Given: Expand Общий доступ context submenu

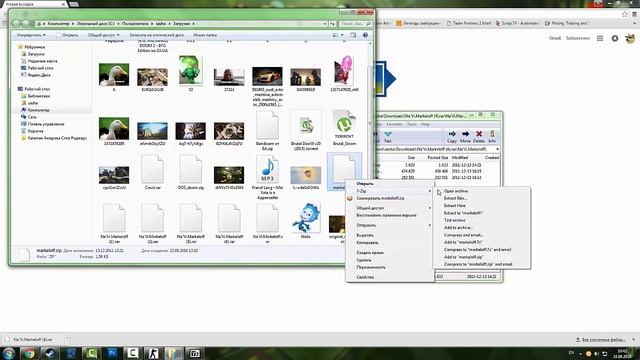Looking at the screenshot, I should [390, 208].
